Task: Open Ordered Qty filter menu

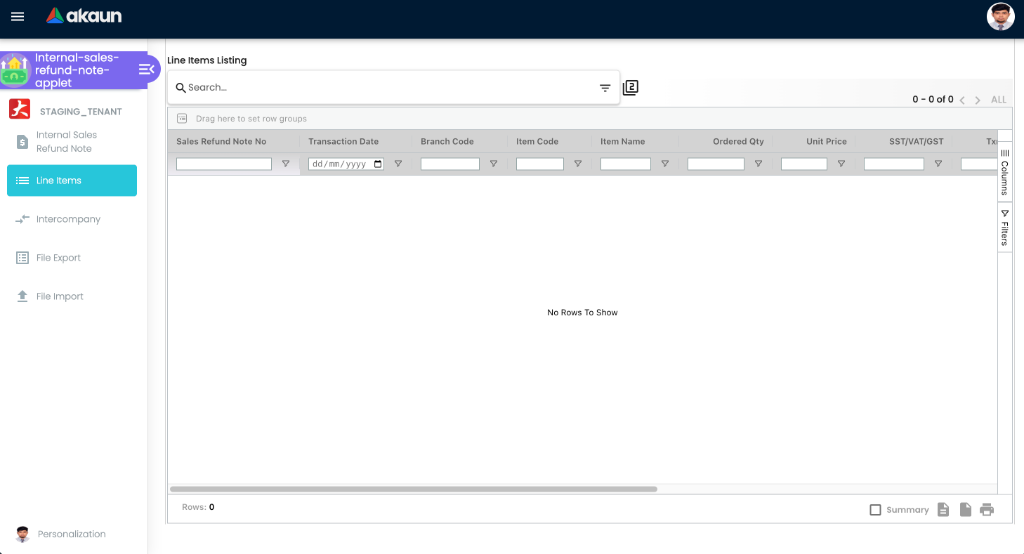Action: point(758,164)
